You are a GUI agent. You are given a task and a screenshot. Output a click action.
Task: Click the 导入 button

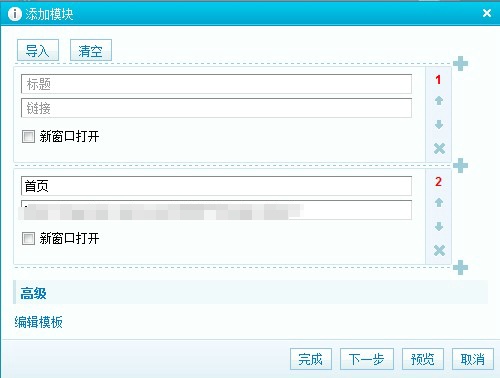38,50
